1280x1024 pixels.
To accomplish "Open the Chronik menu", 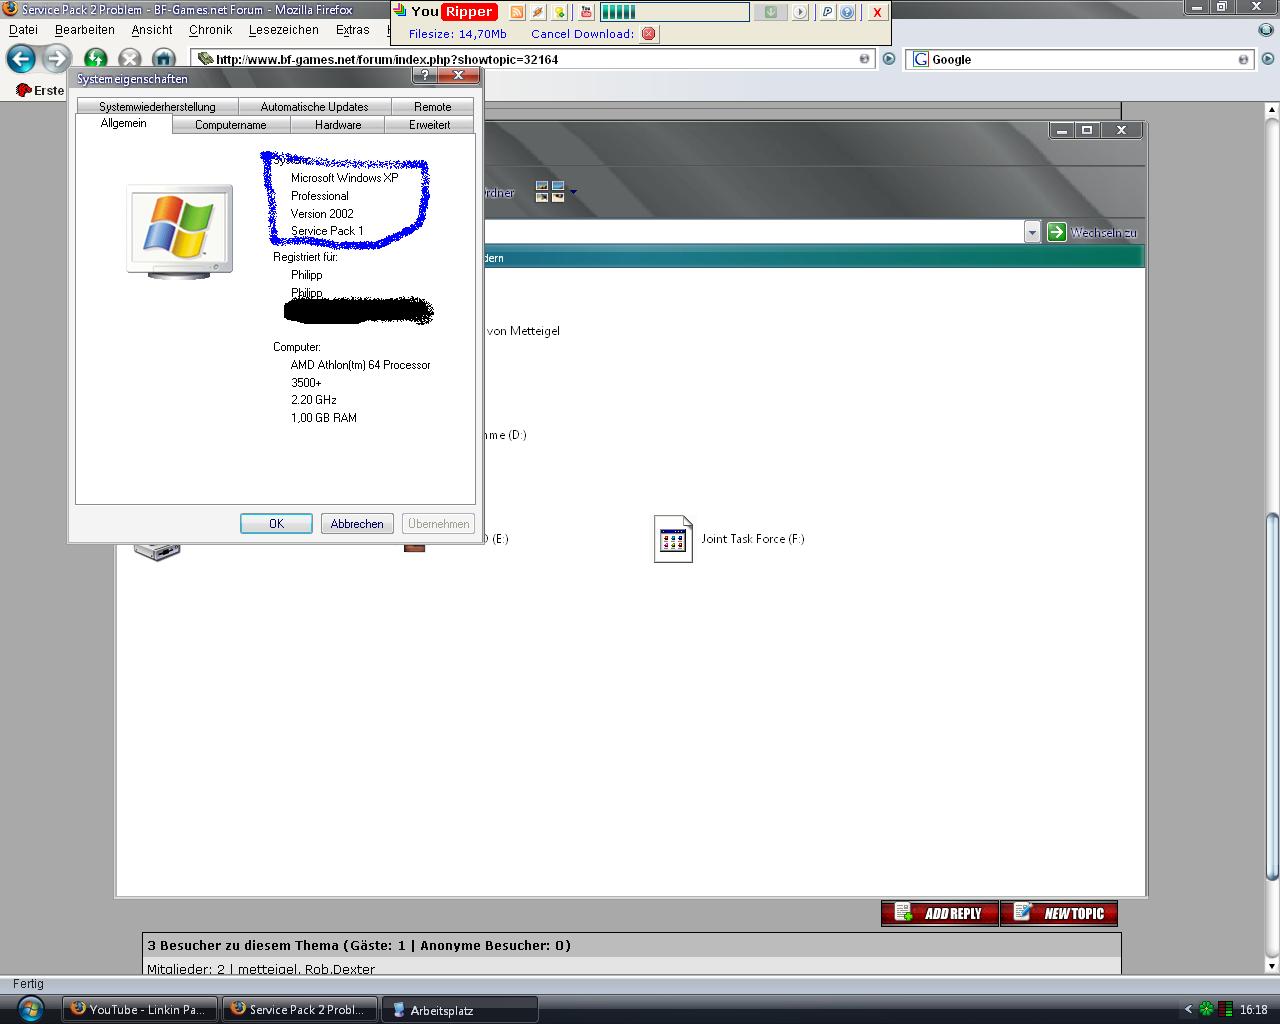I will click(210, 30).
